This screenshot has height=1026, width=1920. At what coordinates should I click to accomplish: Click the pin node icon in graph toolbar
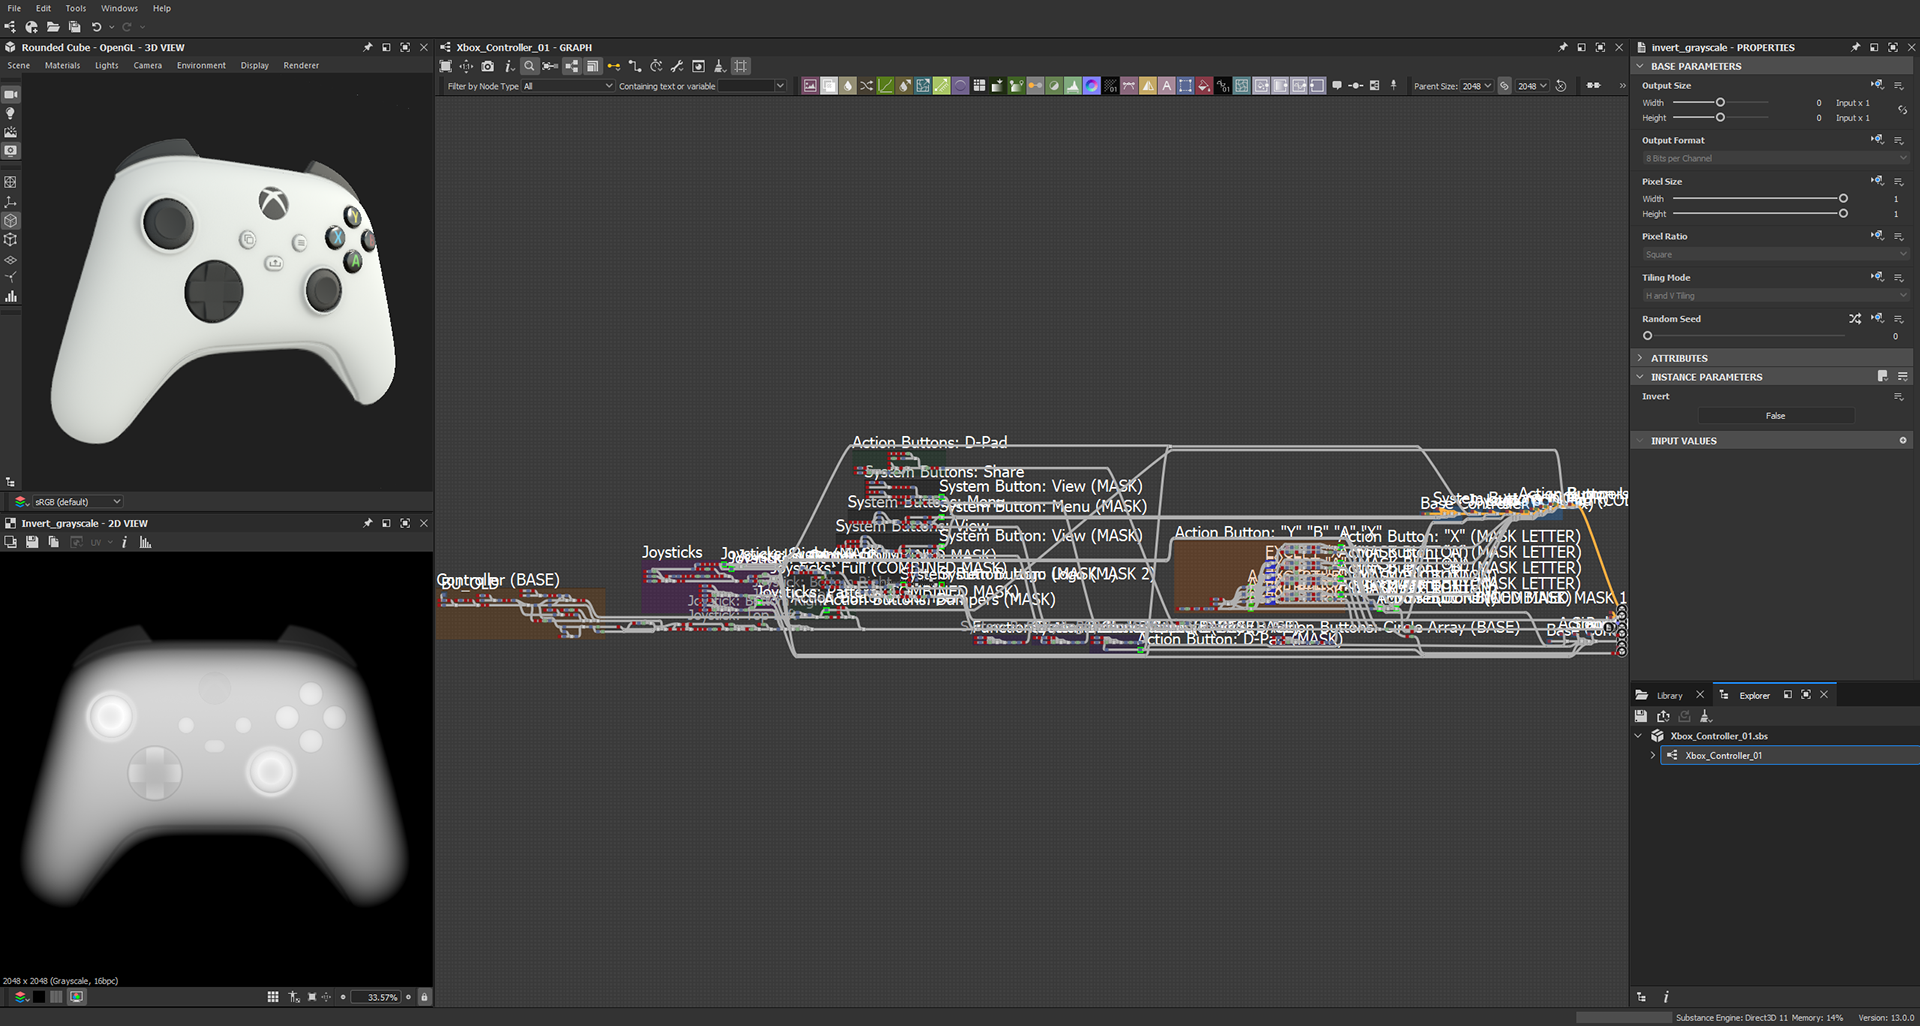[x=1393, y=86]
